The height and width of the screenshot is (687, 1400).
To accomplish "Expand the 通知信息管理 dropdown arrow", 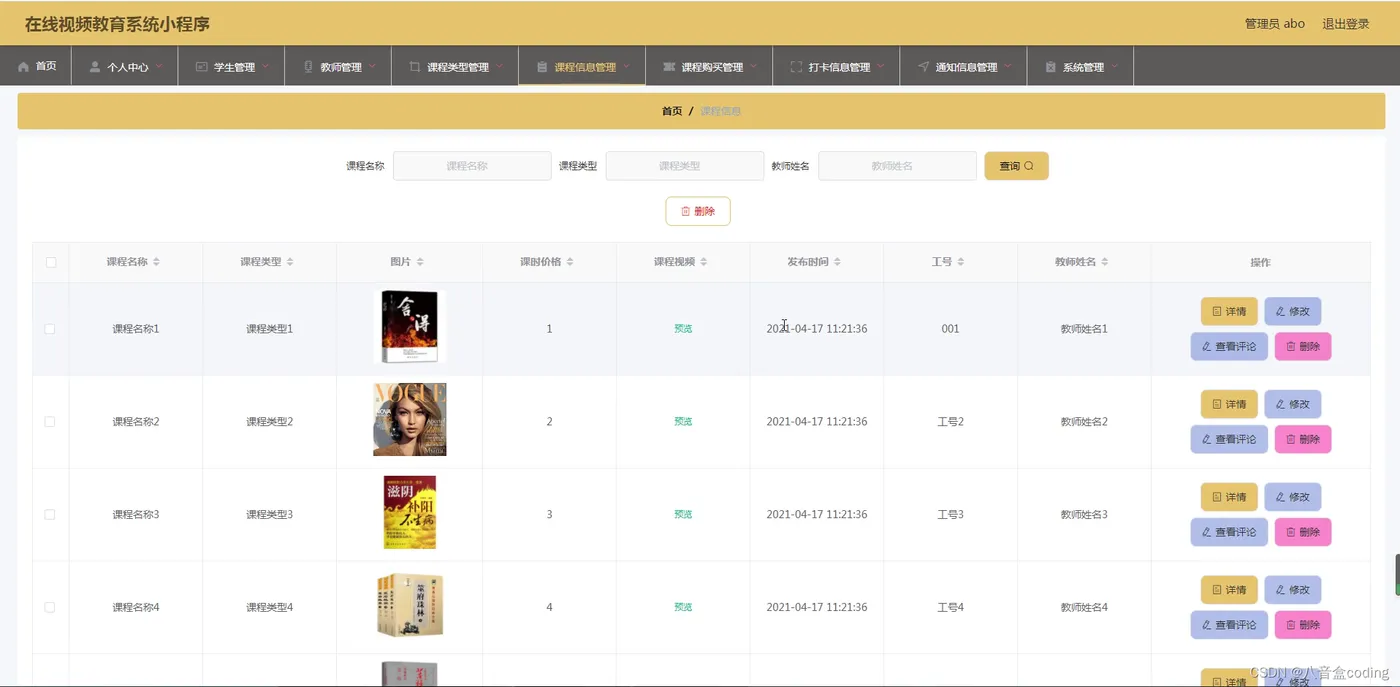I will (x=1007, y=66).
